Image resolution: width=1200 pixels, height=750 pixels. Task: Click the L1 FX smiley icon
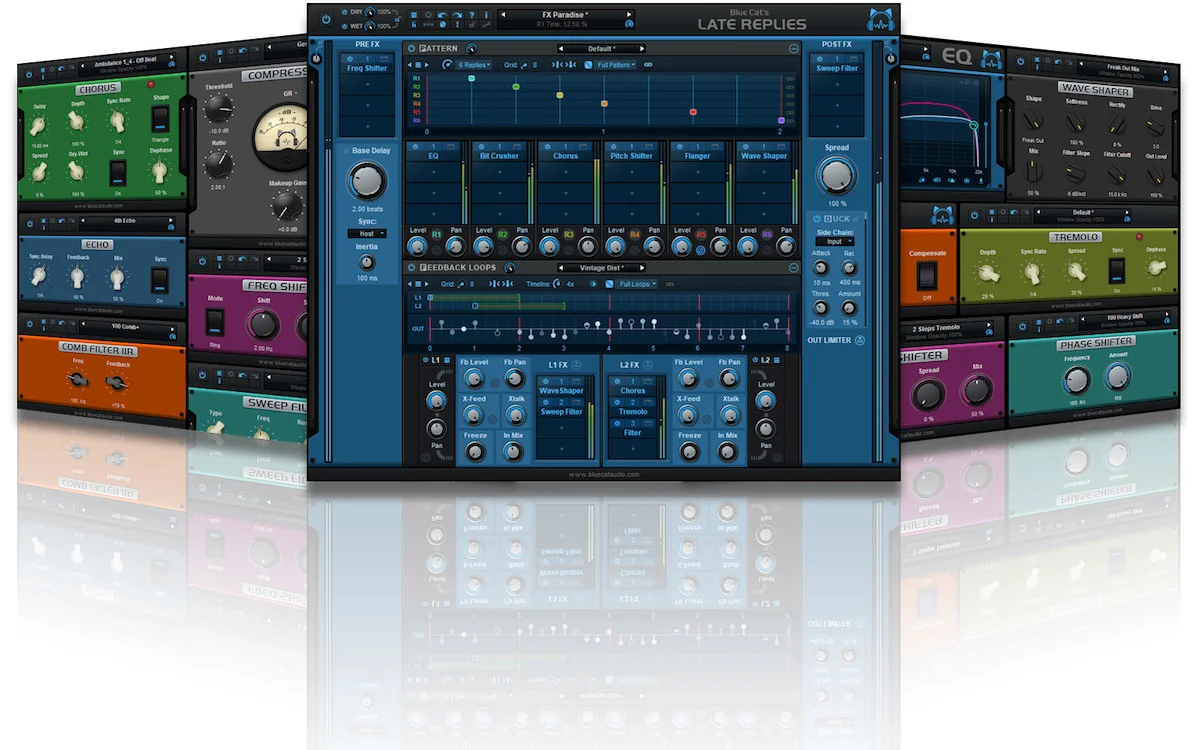(577, 365)
